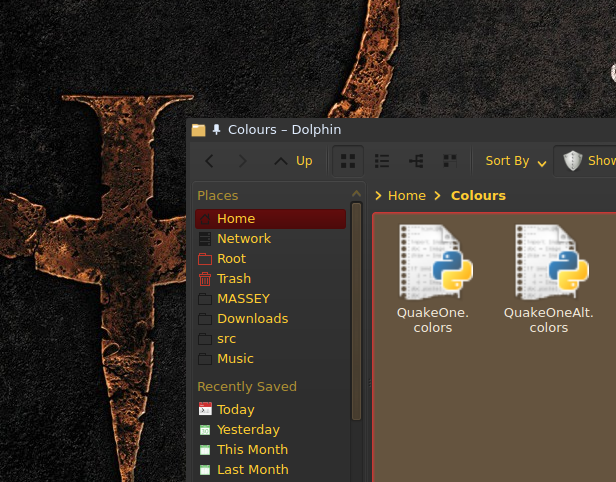Click the Last Month calendar icon
The height and width of the screenshot is (482, 616).
[205, 470]
